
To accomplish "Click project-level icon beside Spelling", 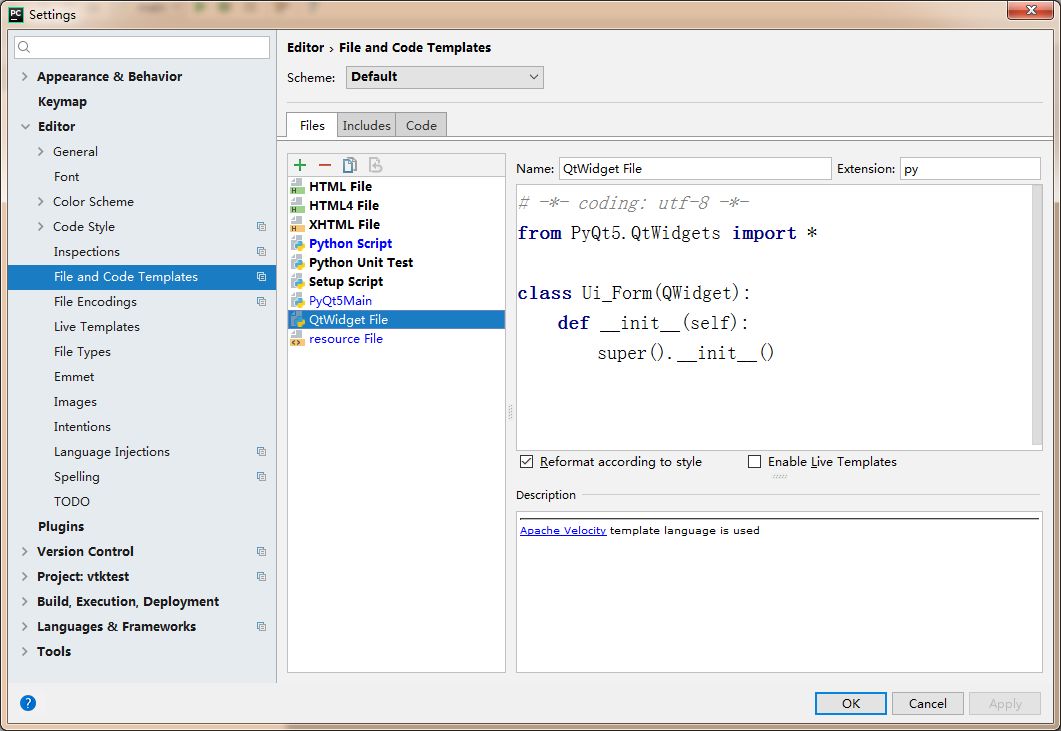I will 261,477.
